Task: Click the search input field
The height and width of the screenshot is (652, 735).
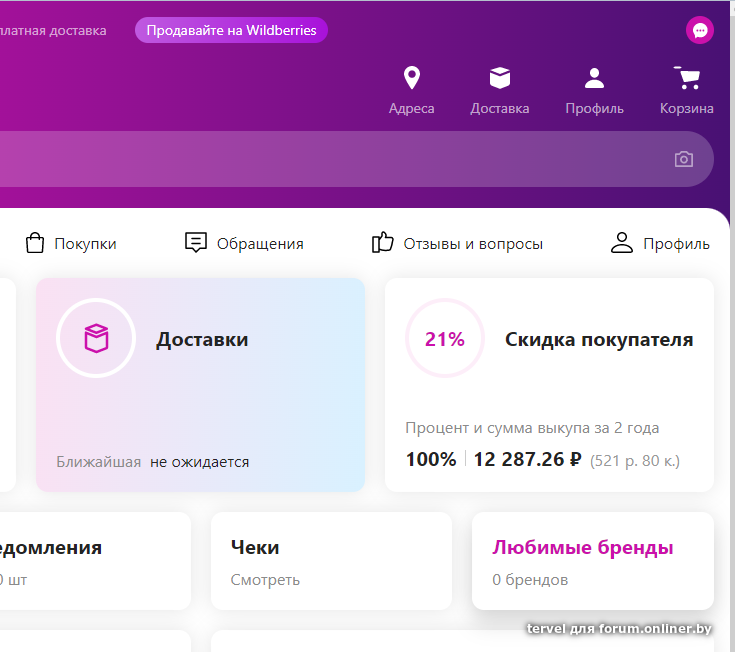Action: (x=356, y=159)
